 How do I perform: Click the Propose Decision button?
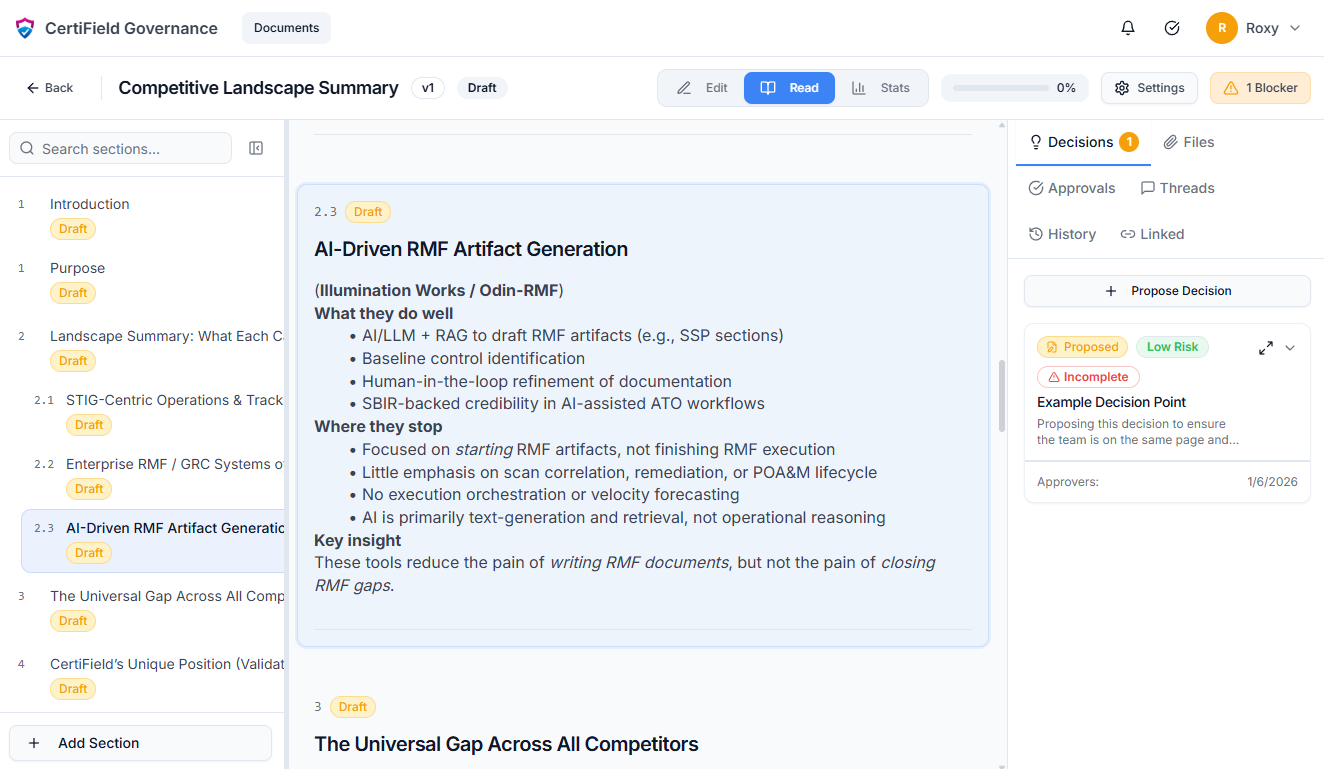point(1166,291)
